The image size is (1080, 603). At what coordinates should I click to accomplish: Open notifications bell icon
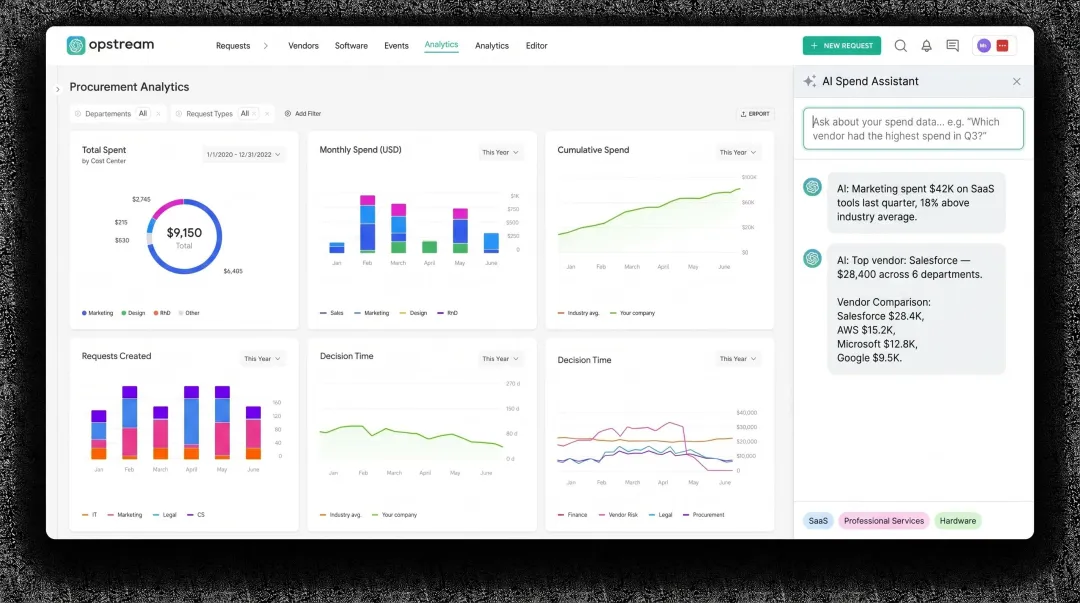click(926, 45)
